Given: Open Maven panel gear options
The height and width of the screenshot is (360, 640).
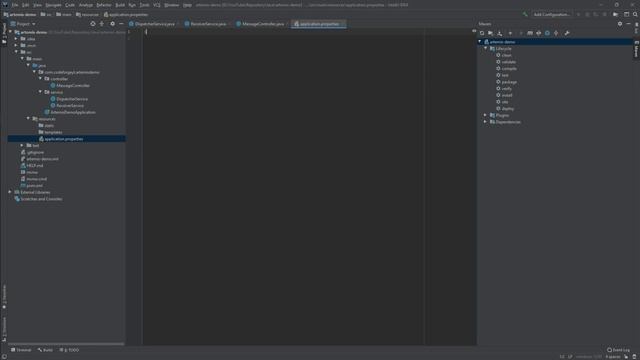Looking at the screenshot, I should (620, 24).
